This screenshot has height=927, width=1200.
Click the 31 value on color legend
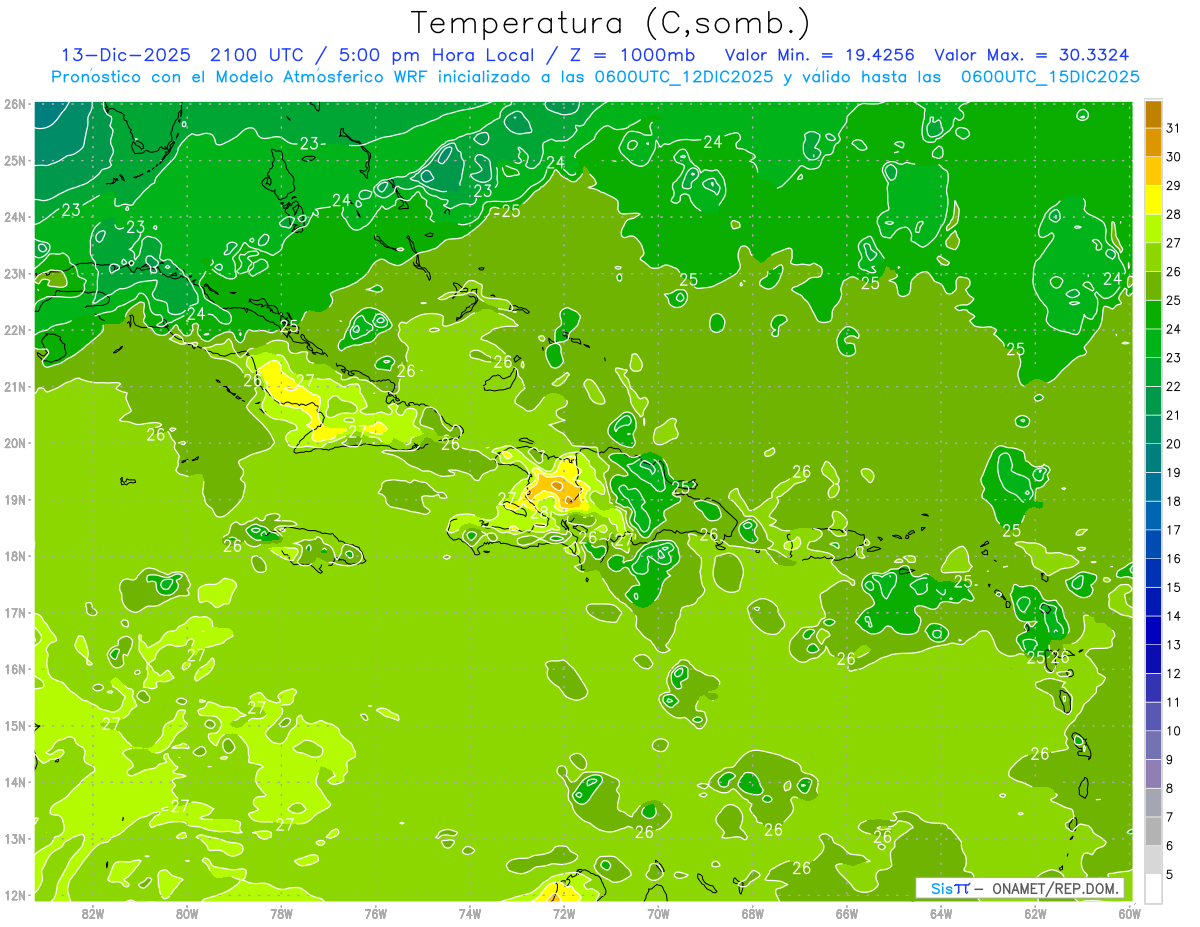click(x=1173, y=127)
